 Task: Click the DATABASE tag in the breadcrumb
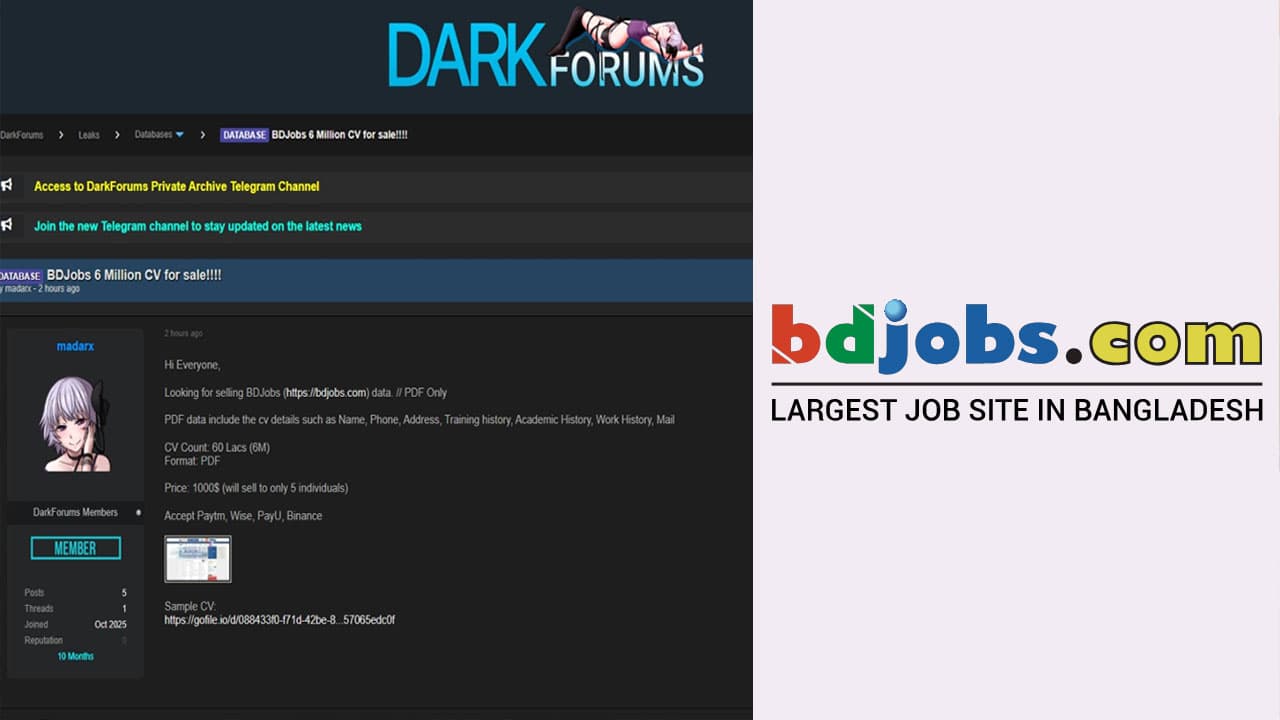pyautogui.click(x=244, y=135)
